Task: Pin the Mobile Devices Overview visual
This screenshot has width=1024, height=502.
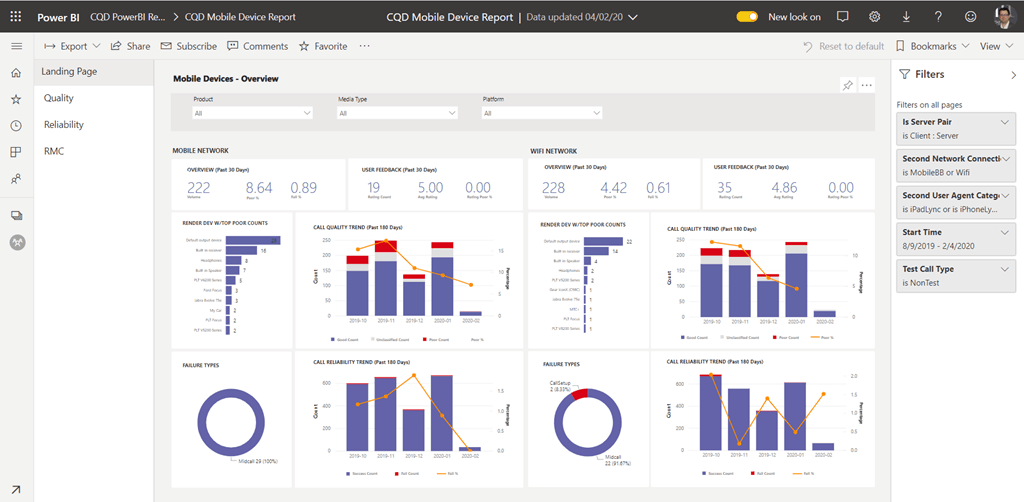Action: (848, 85)
